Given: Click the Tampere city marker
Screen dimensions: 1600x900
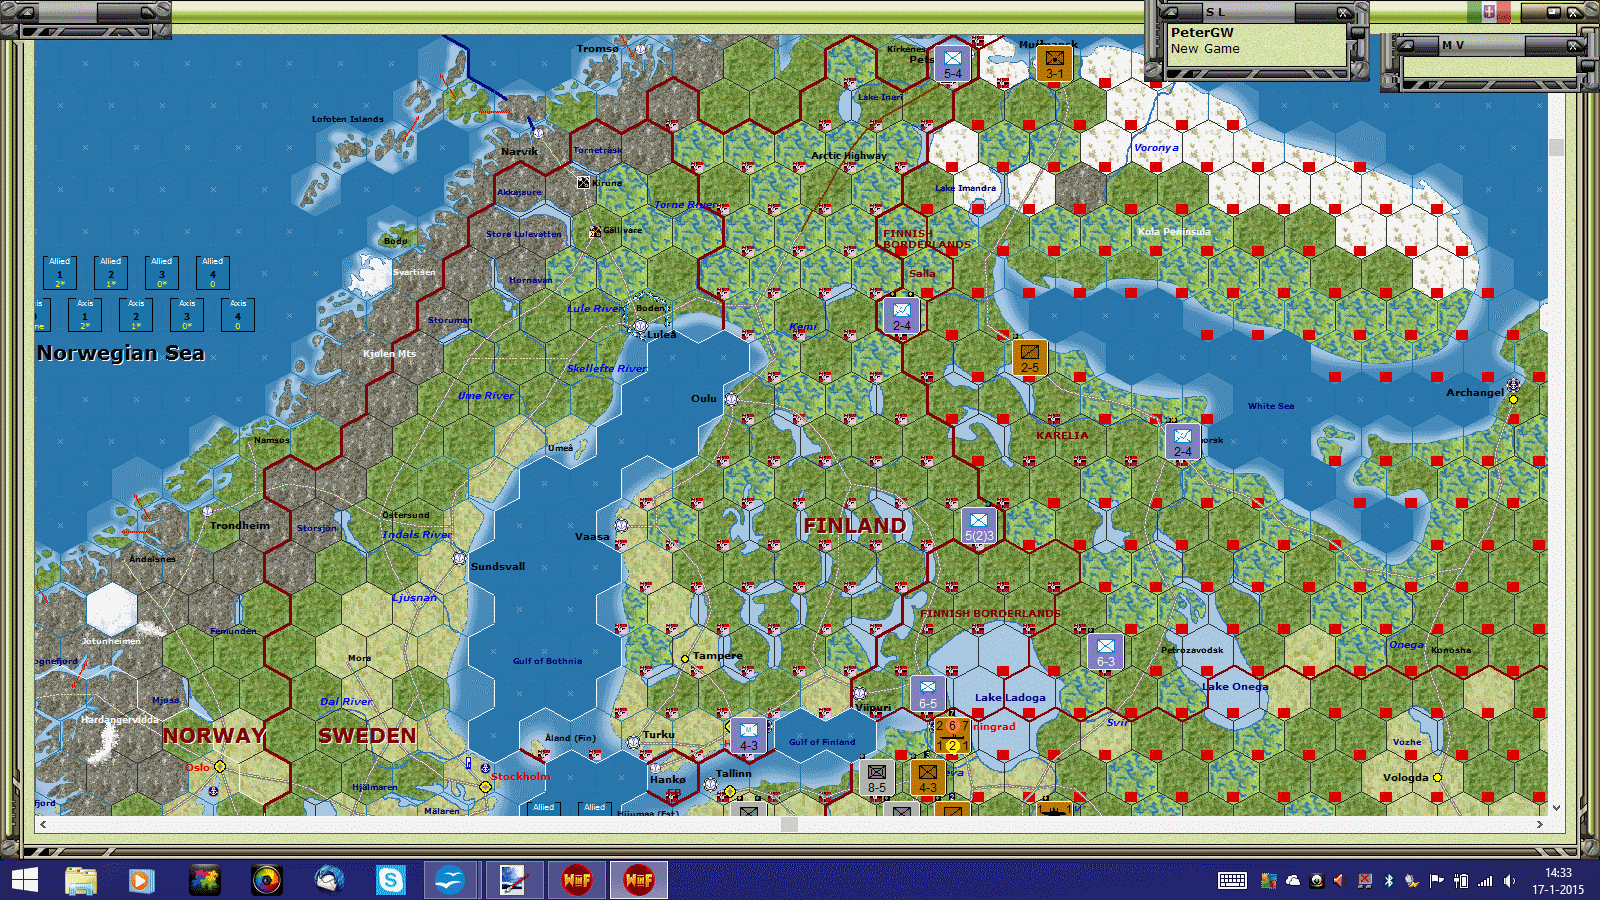Looking at the screenshot, I should (685, 658).
